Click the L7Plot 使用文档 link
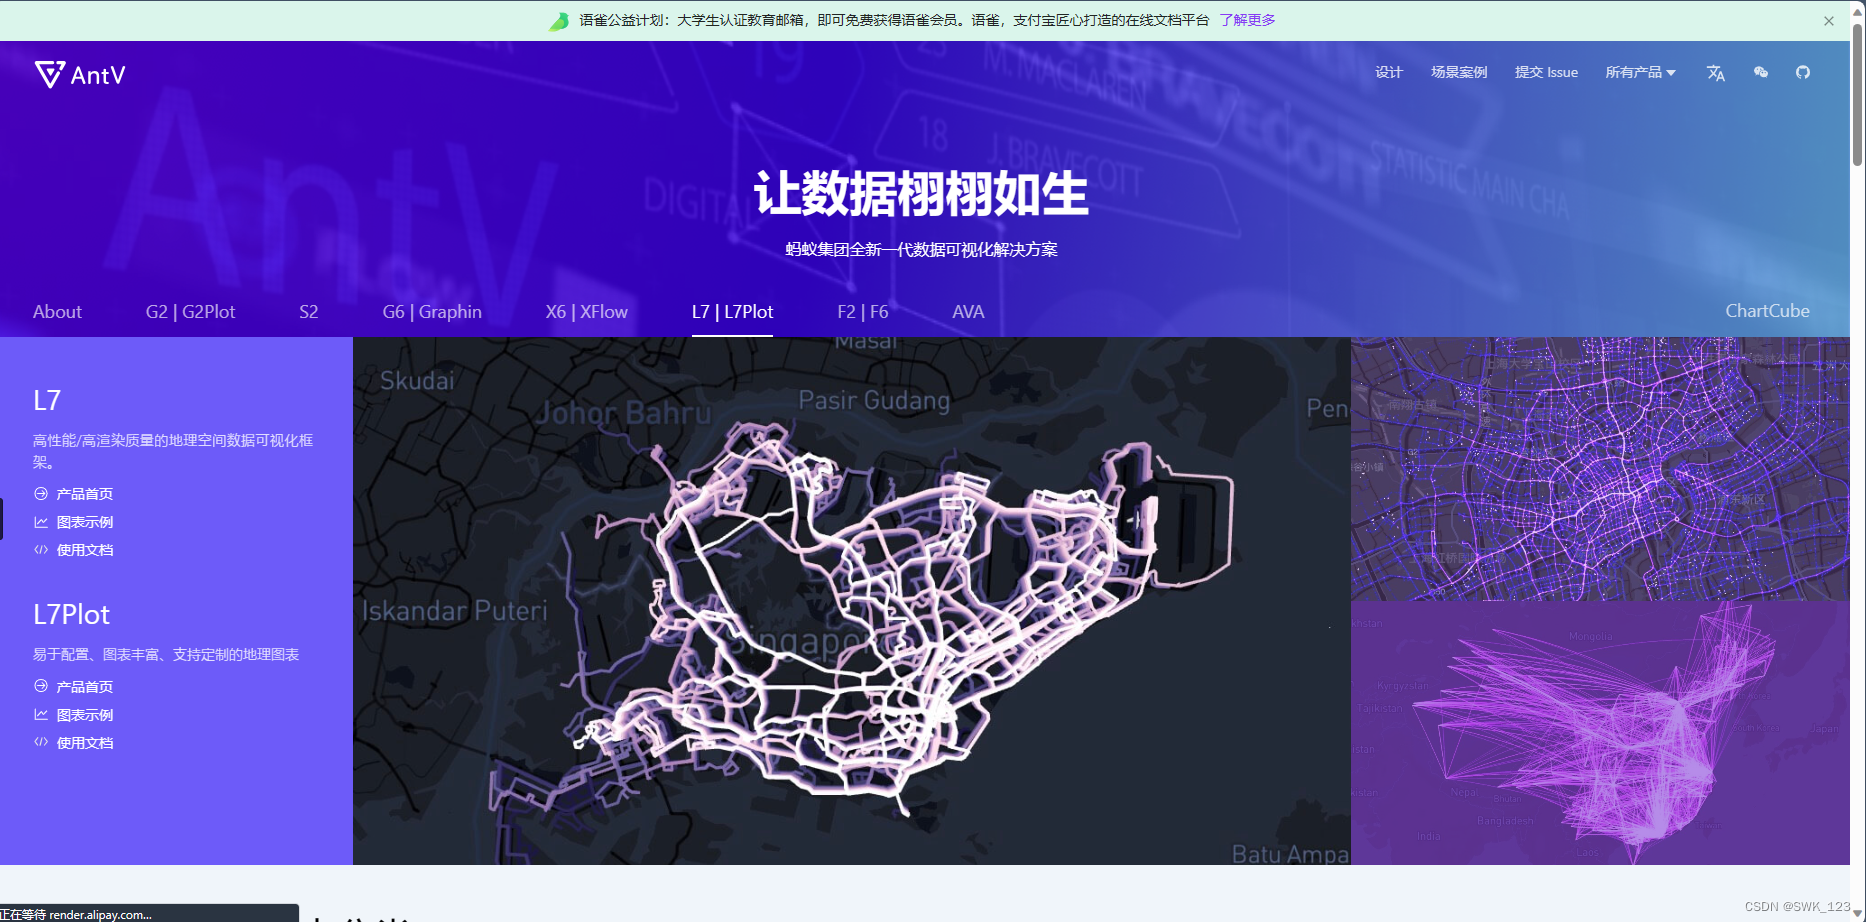The height and width of the screenshot is (922, 1866). coord(74,743)
